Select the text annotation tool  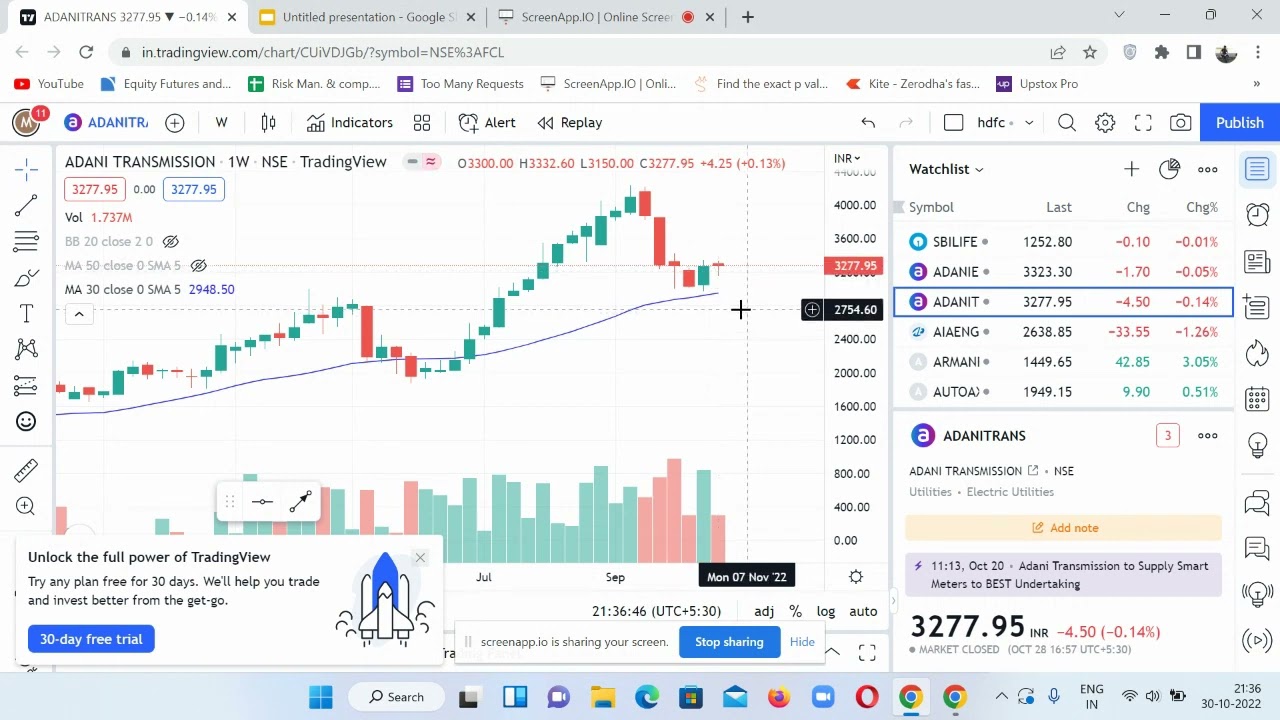pos(26,314)
